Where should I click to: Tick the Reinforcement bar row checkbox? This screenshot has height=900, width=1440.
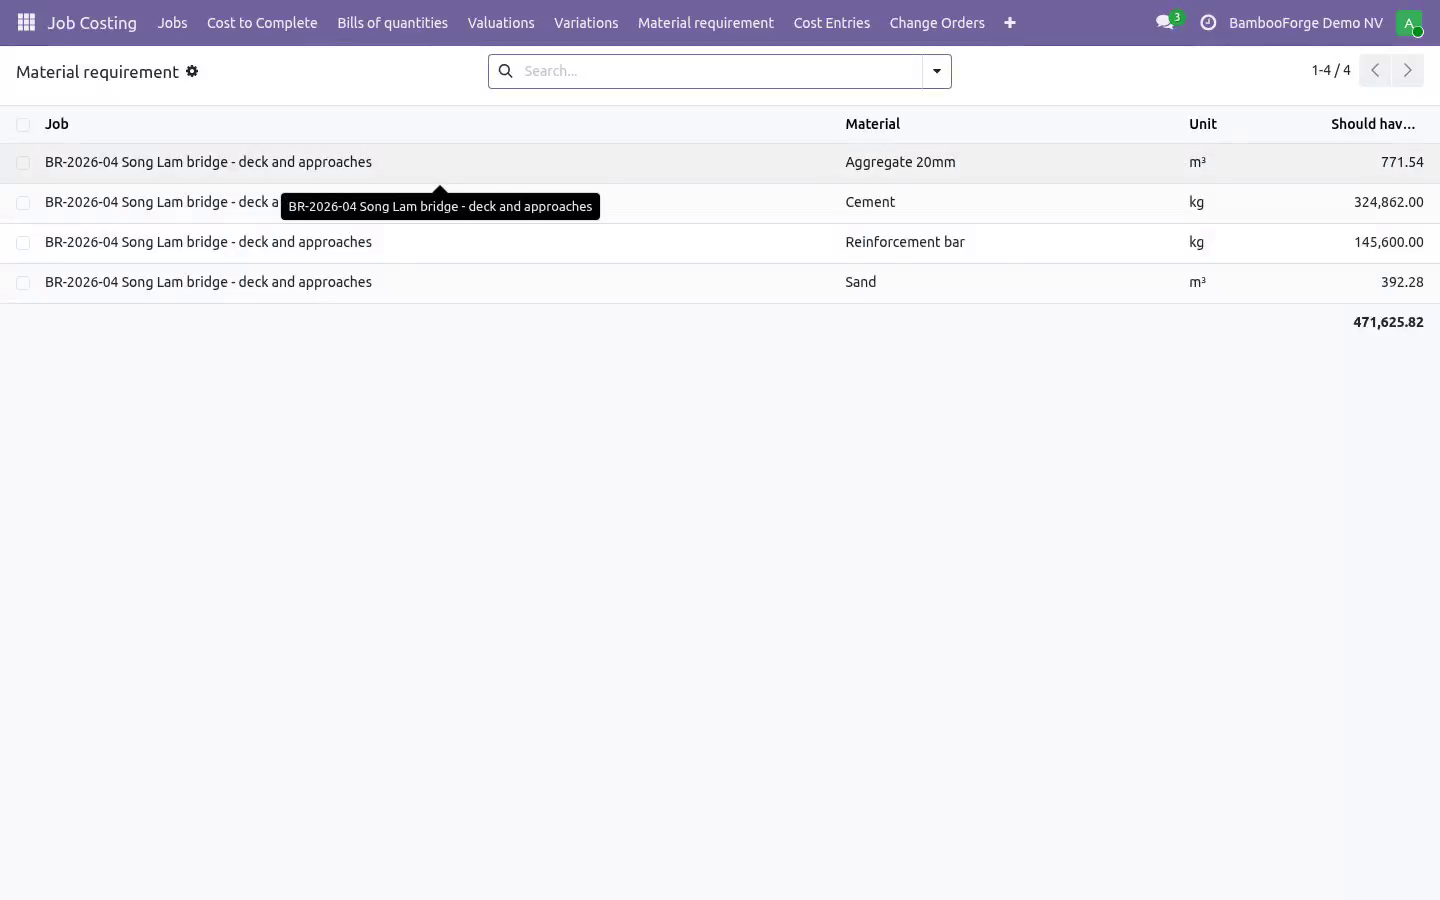pos(23,242)
